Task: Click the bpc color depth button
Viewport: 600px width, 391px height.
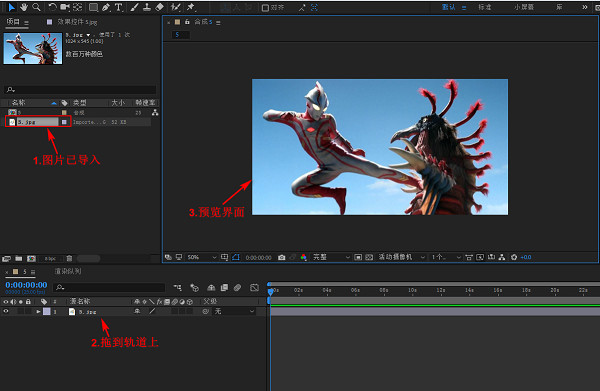Action: pyautogui.click(x=50, y=259)
